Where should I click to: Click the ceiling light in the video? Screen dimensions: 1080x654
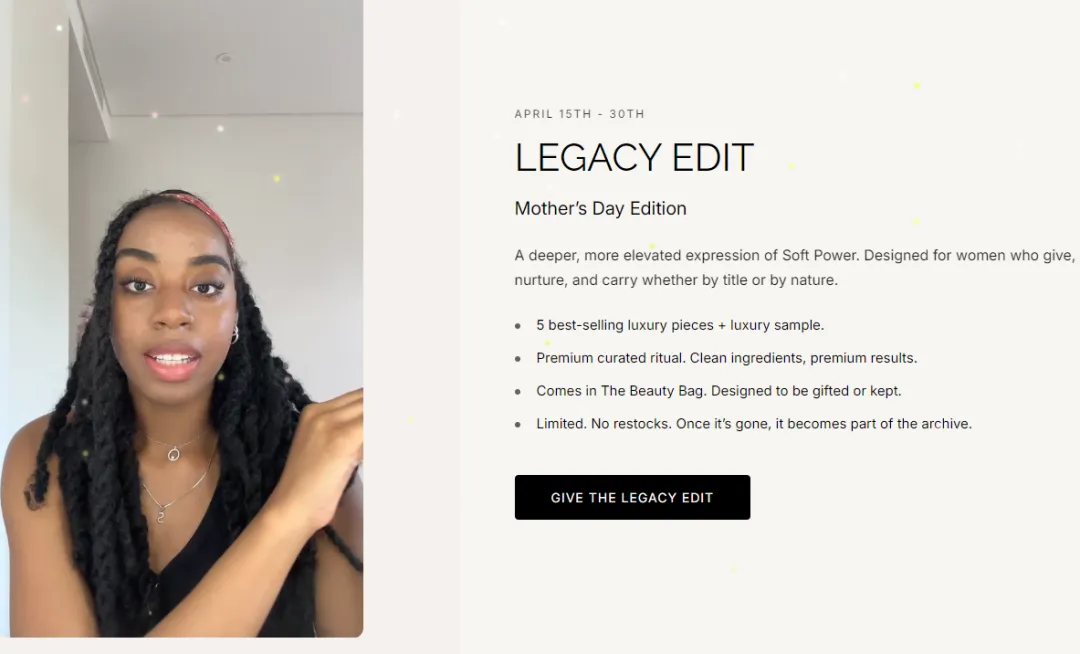[223, 59]
